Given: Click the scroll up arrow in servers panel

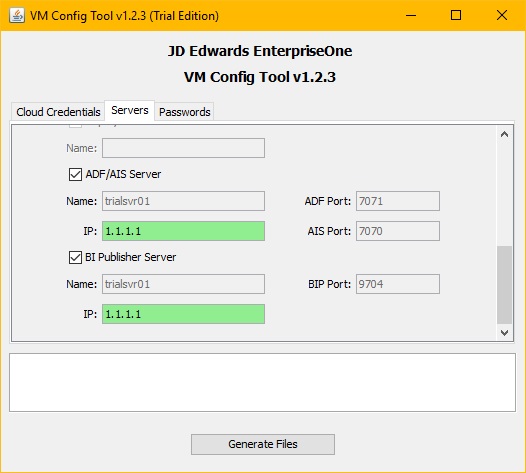Looking at the screenshot, I should pos(504,135).
